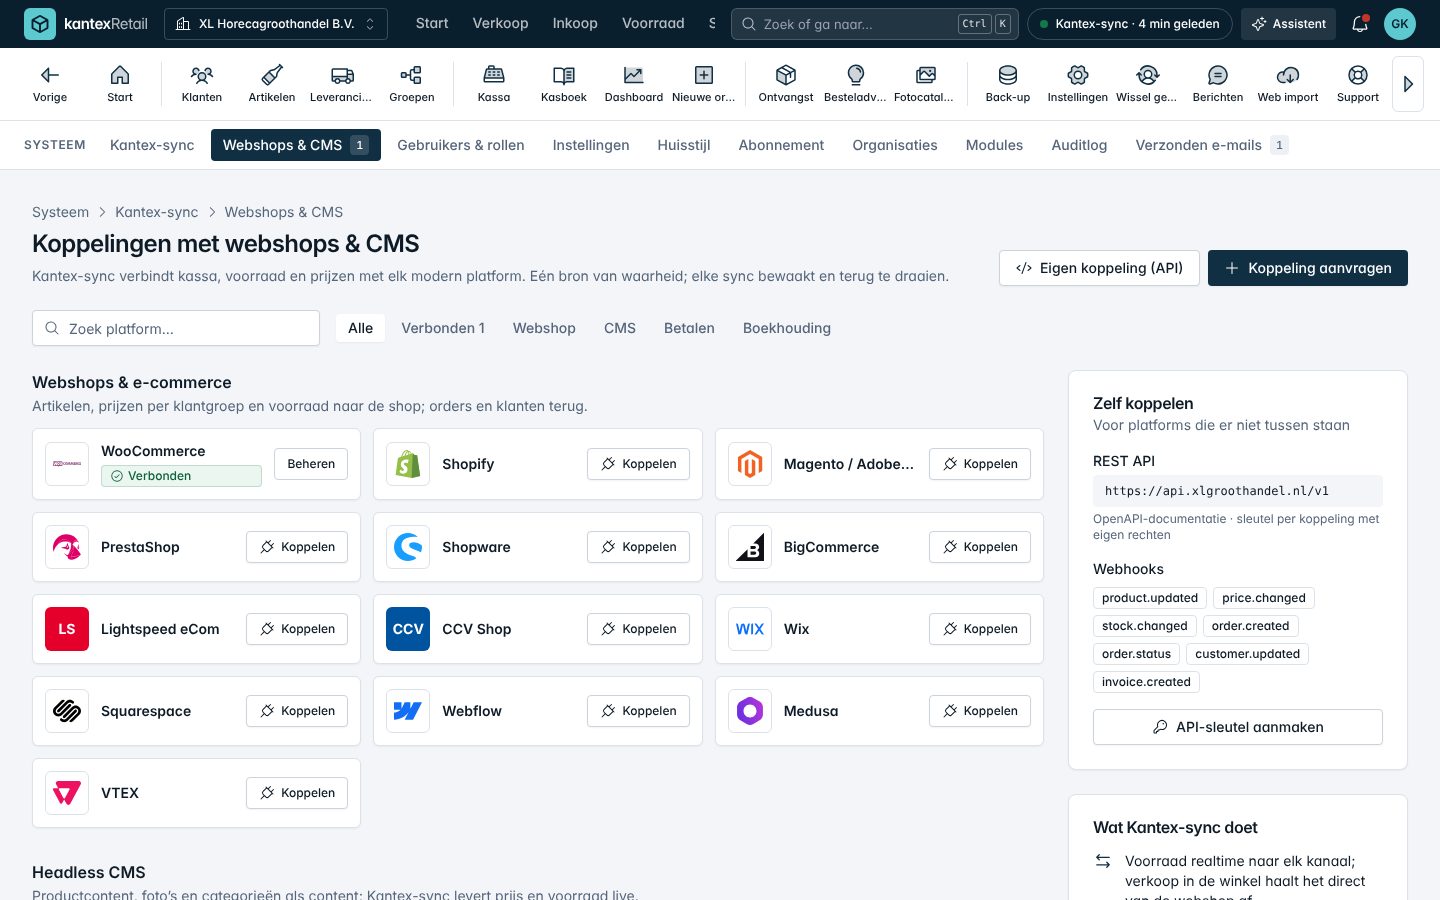This screenshot has width=1440, height=900.
Task: Open the Ontvangst box icon
Action: (786, 84)
